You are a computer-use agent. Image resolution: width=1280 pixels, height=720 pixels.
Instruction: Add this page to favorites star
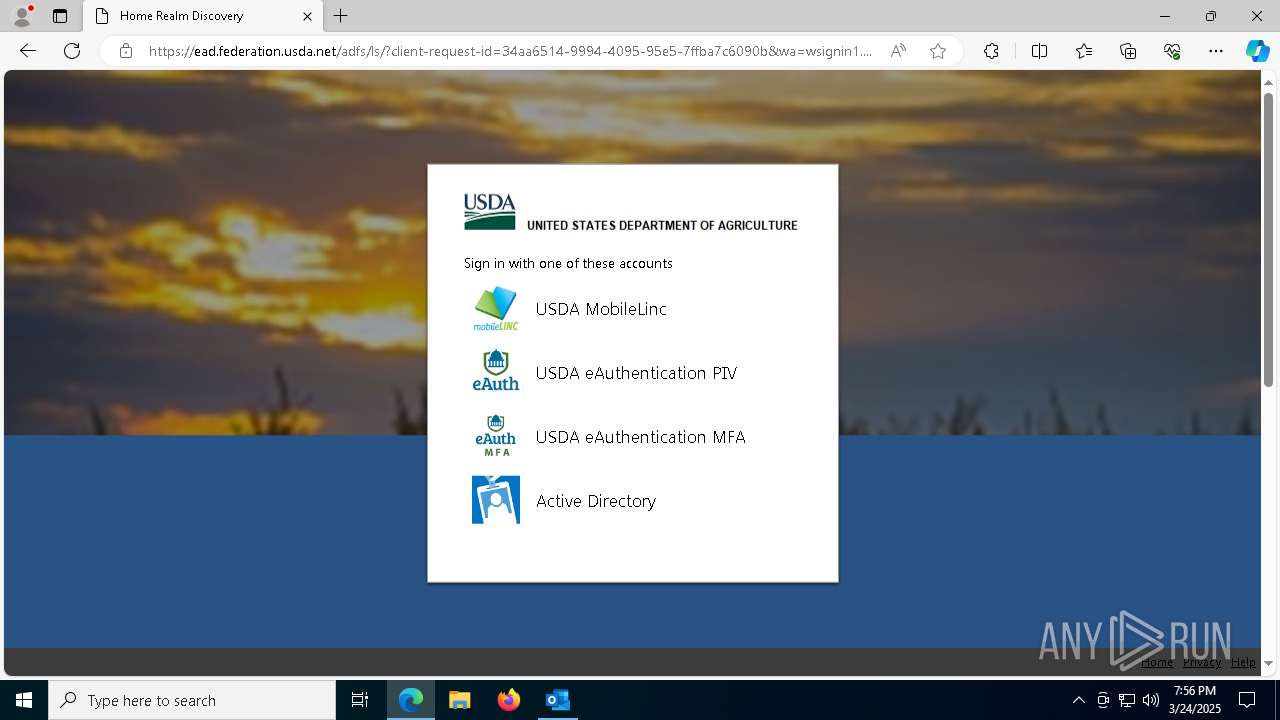point(938,51)
